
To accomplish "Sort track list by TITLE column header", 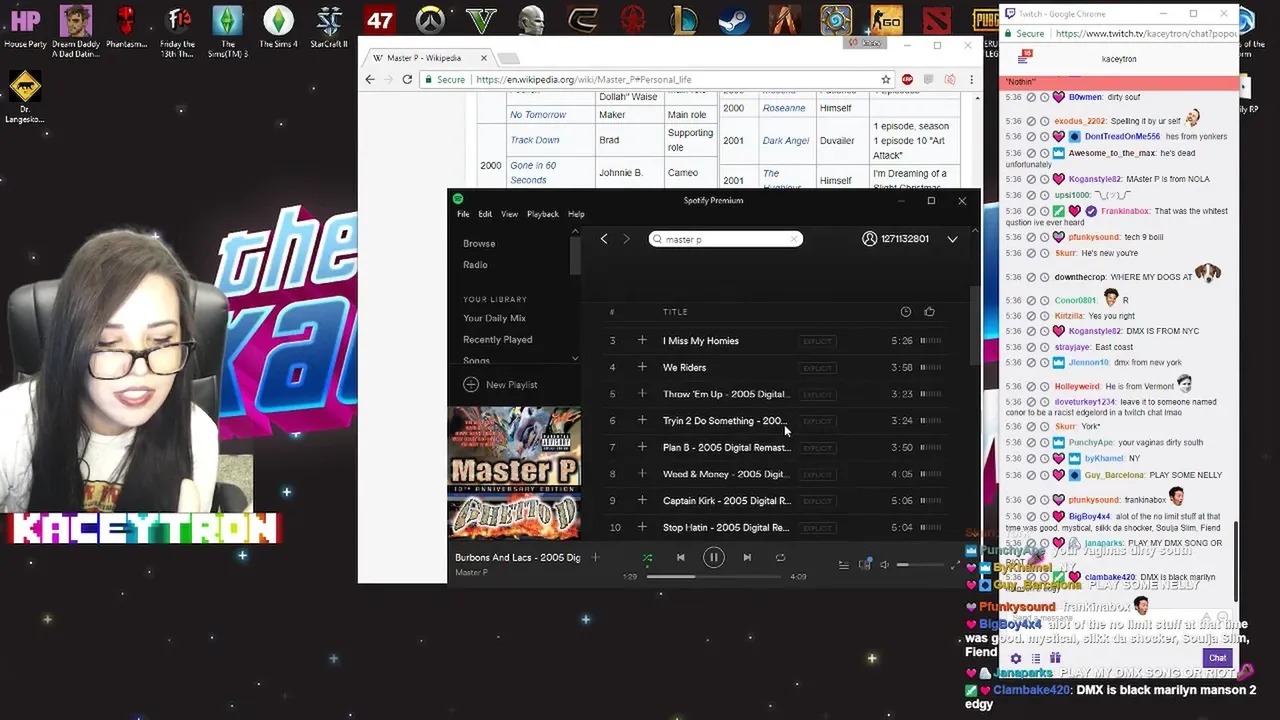I will [x=675, y=312].
